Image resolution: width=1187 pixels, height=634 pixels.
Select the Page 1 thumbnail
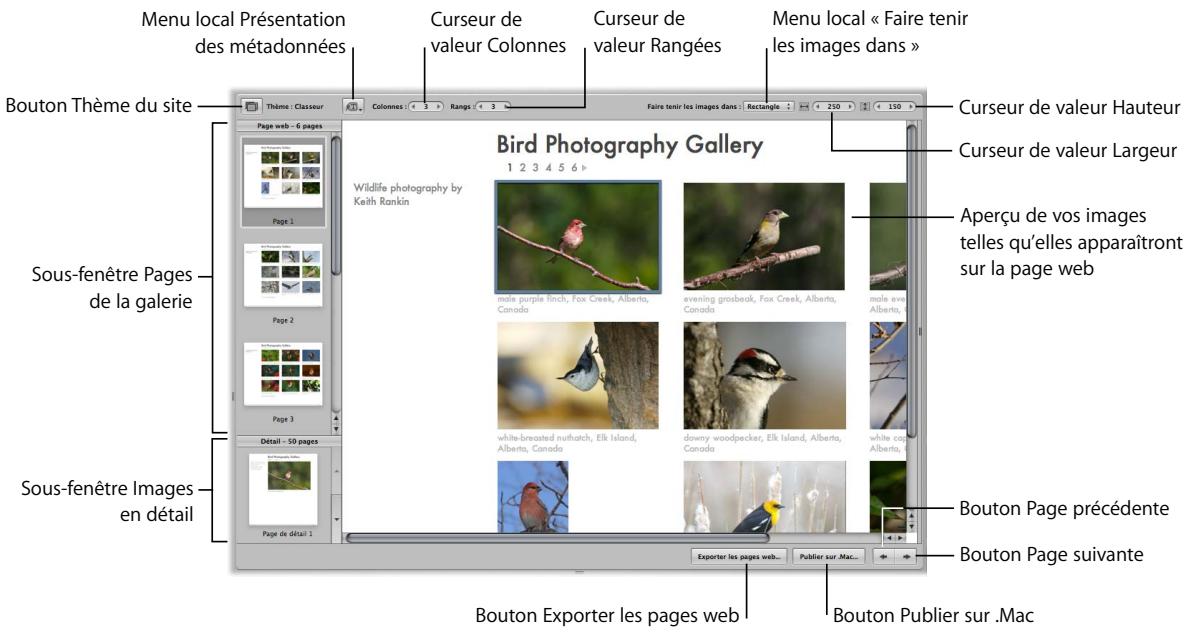pos(283,175)
